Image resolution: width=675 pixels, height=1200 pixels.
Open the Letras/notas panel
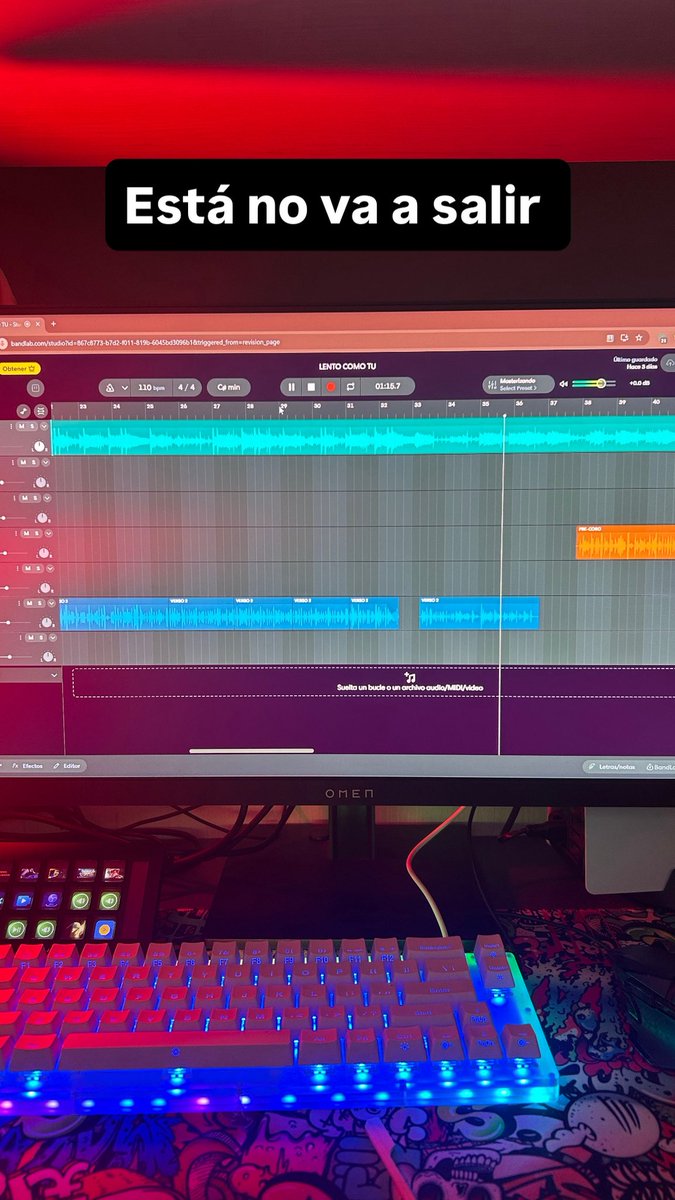[611, 767]
